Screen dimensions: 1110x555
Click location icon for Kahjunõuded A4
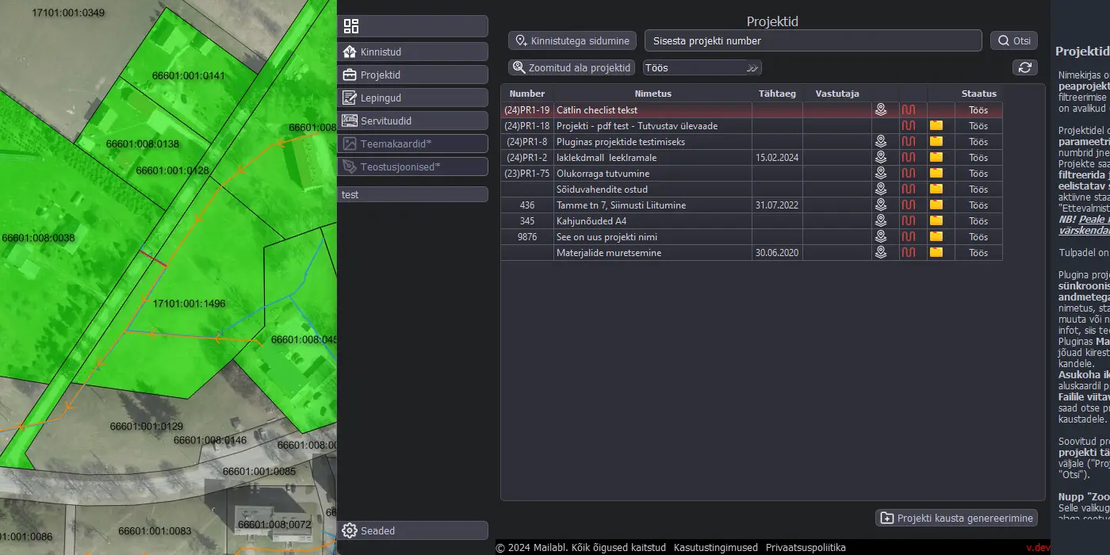click(881, 221)
